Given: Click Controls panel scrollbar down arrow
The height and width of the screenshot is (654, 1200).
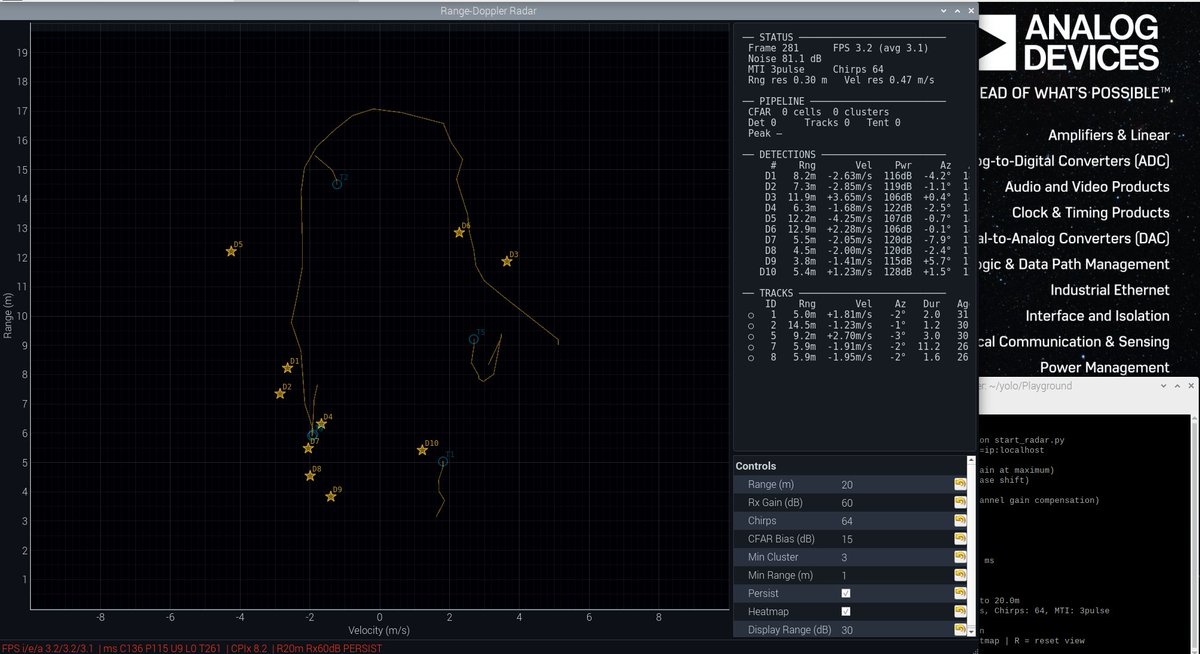Looking at the screenshot, I should [x=971, y=633].
